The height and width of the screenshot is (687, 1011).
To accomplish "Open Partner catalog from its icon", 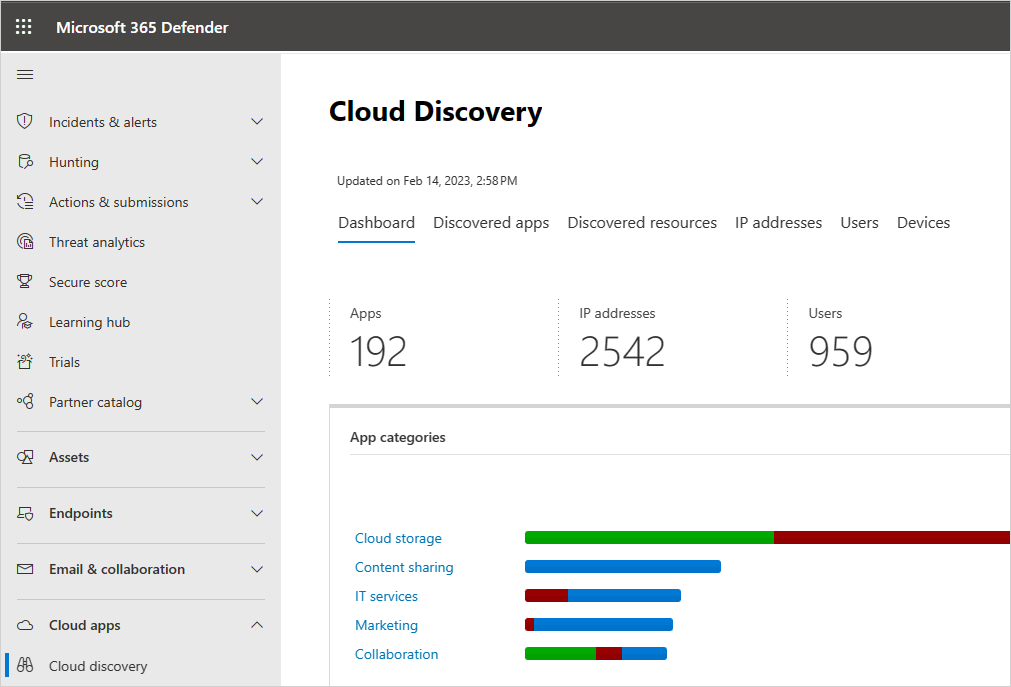I will [x=24, y=401].
